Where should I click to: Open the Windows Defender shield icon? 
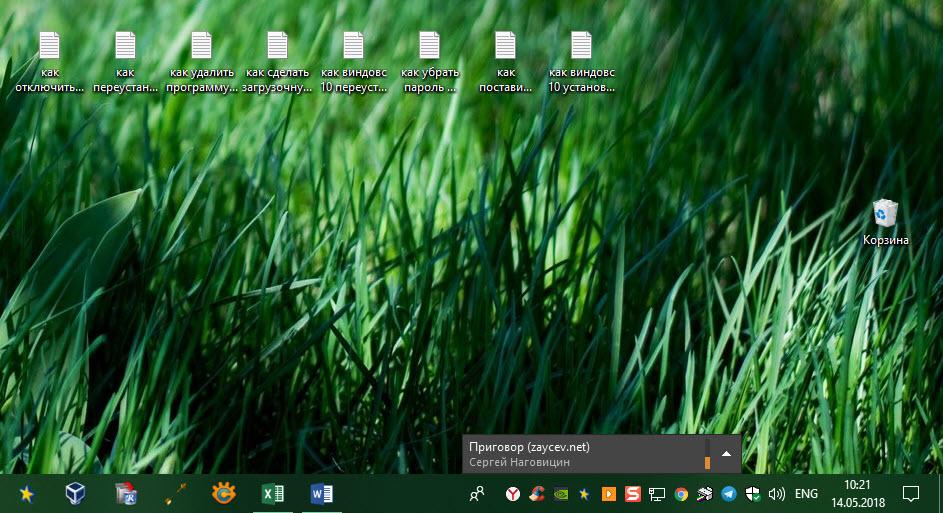[x=752, y=494]
